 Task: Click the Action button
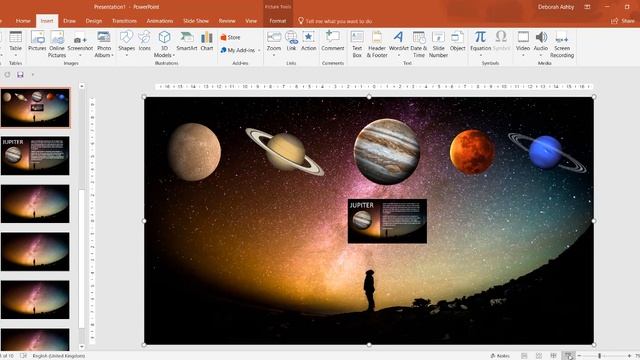[309, 41]
